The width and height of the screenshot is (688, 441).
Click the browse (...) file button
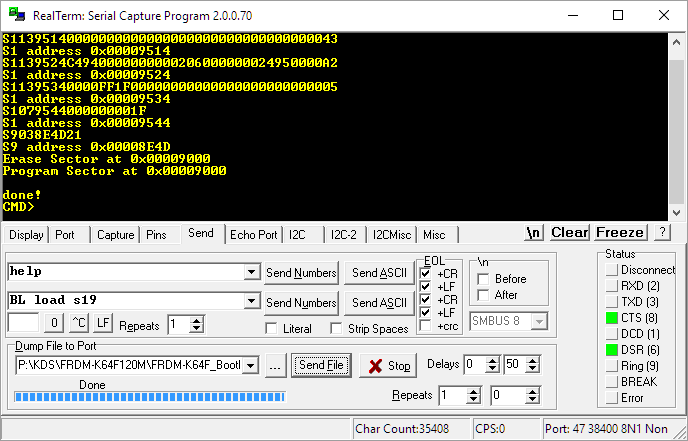pos(276,366)
